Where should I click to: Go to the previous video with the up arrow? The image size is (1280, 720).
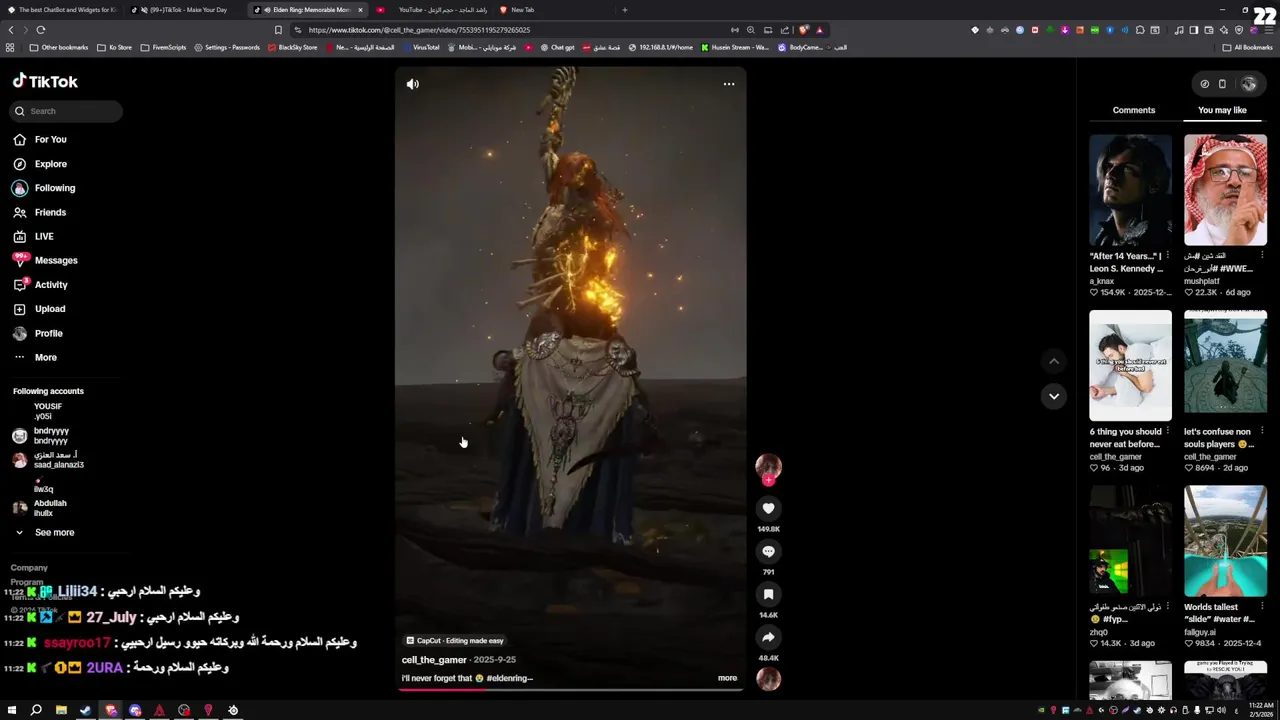tap(1053, 361)
